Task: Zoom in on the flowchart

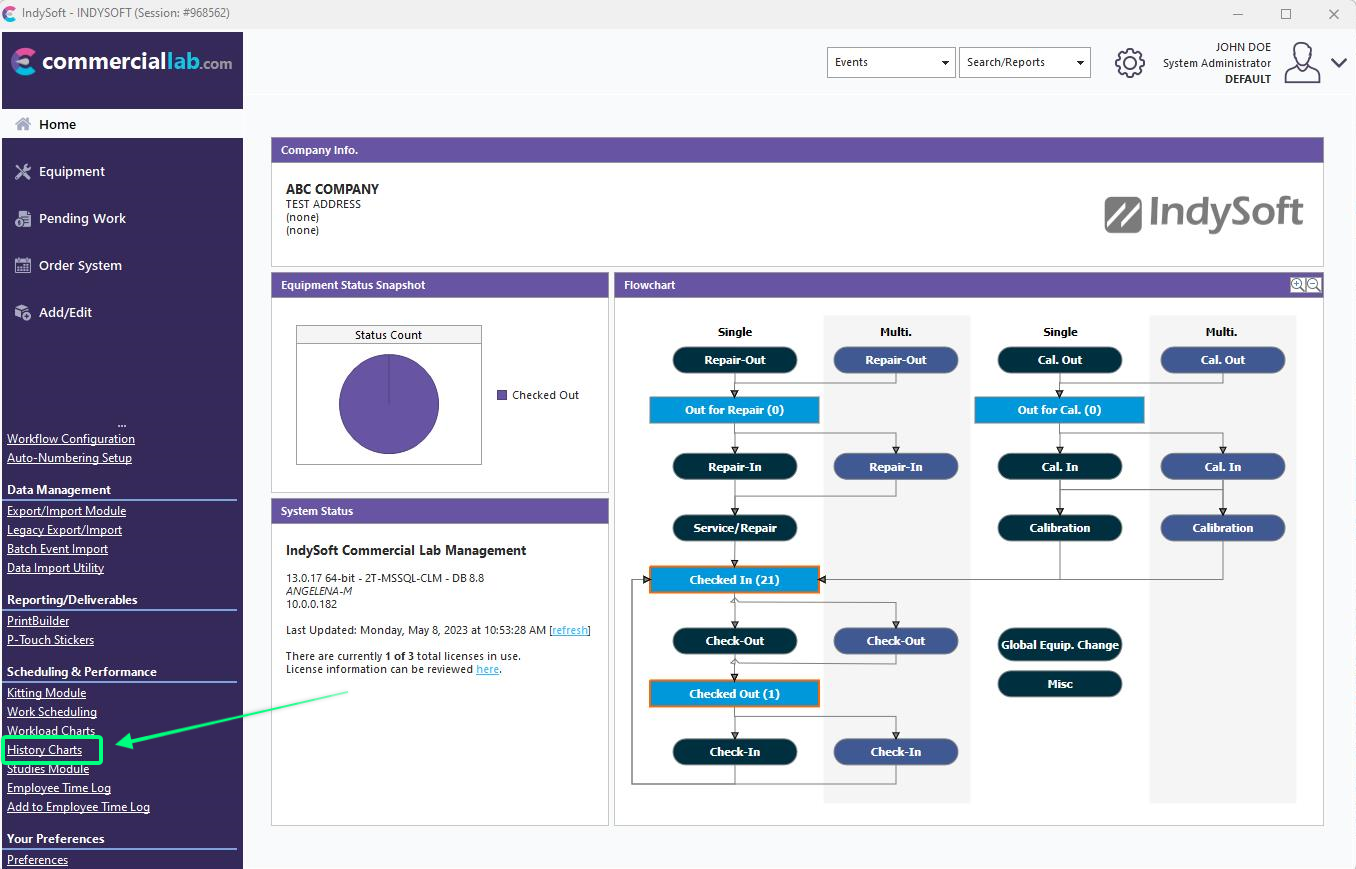Action: click(x=1297, y=285)
